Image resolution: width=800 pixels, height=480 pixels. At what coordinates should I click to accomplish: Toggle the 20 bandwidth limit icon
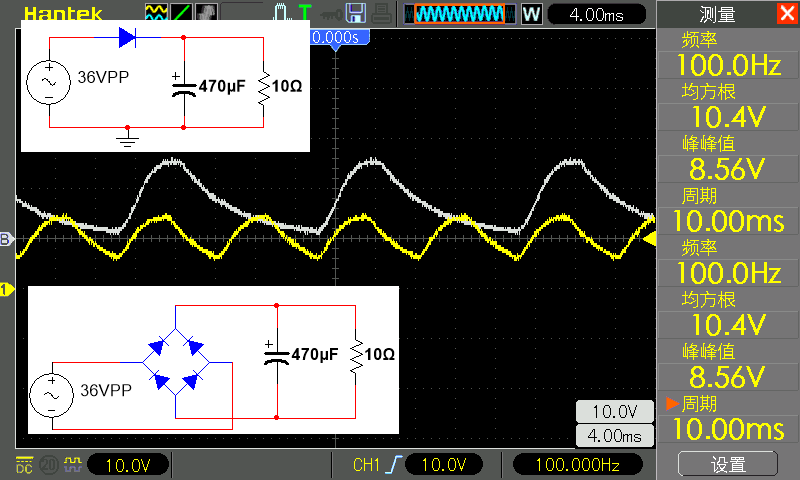[x=49, y=465]
